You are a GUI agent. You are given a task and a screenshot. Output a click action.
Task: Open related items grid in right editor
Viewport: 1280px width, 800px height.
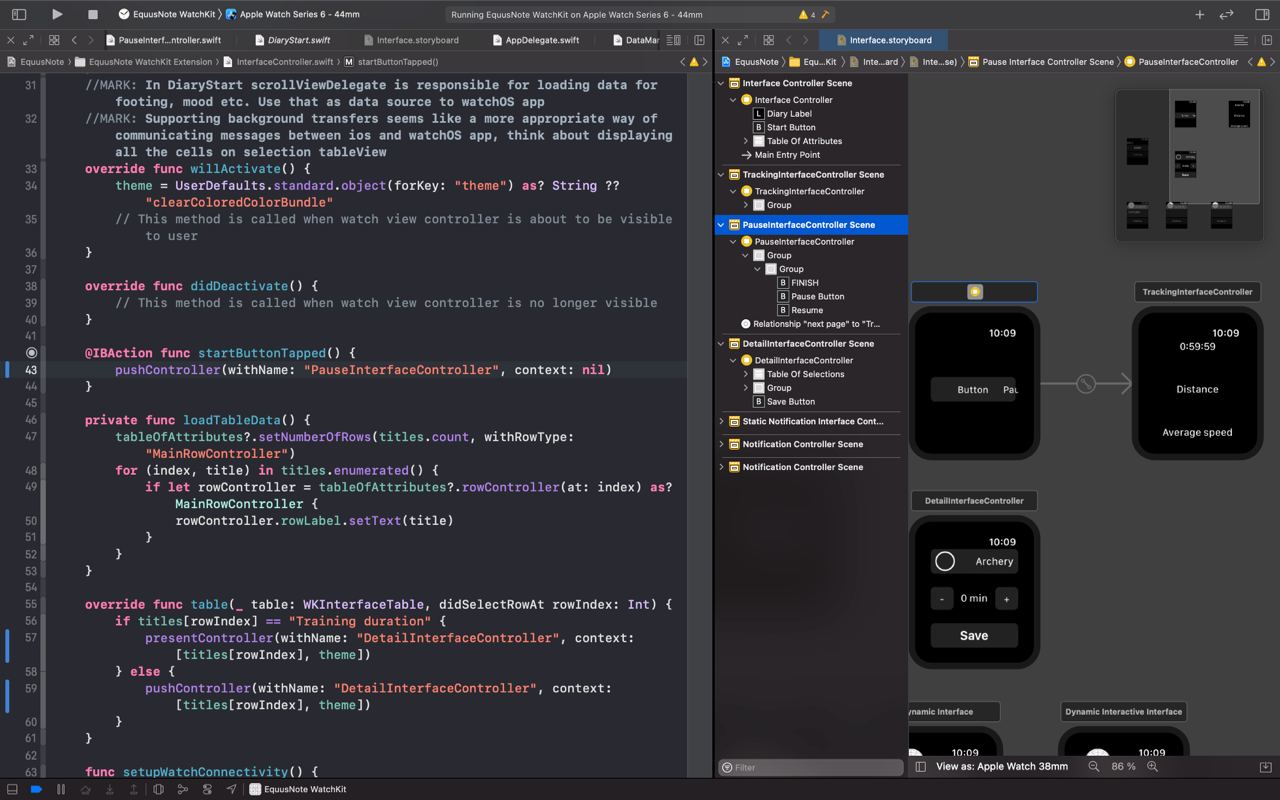(x=768, y=40)
